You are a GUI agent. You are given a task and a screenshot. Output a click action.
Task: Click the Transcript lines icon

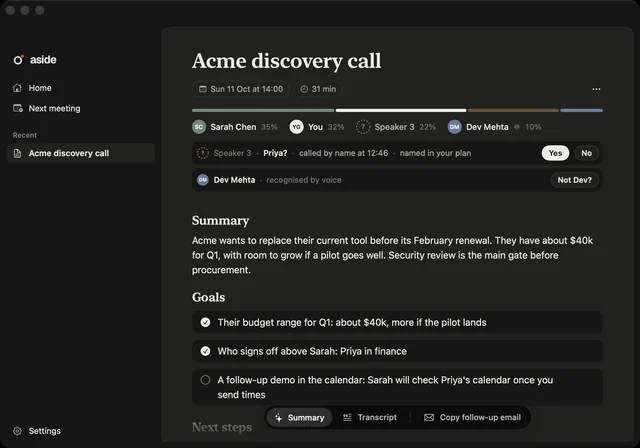click(347, 417)
